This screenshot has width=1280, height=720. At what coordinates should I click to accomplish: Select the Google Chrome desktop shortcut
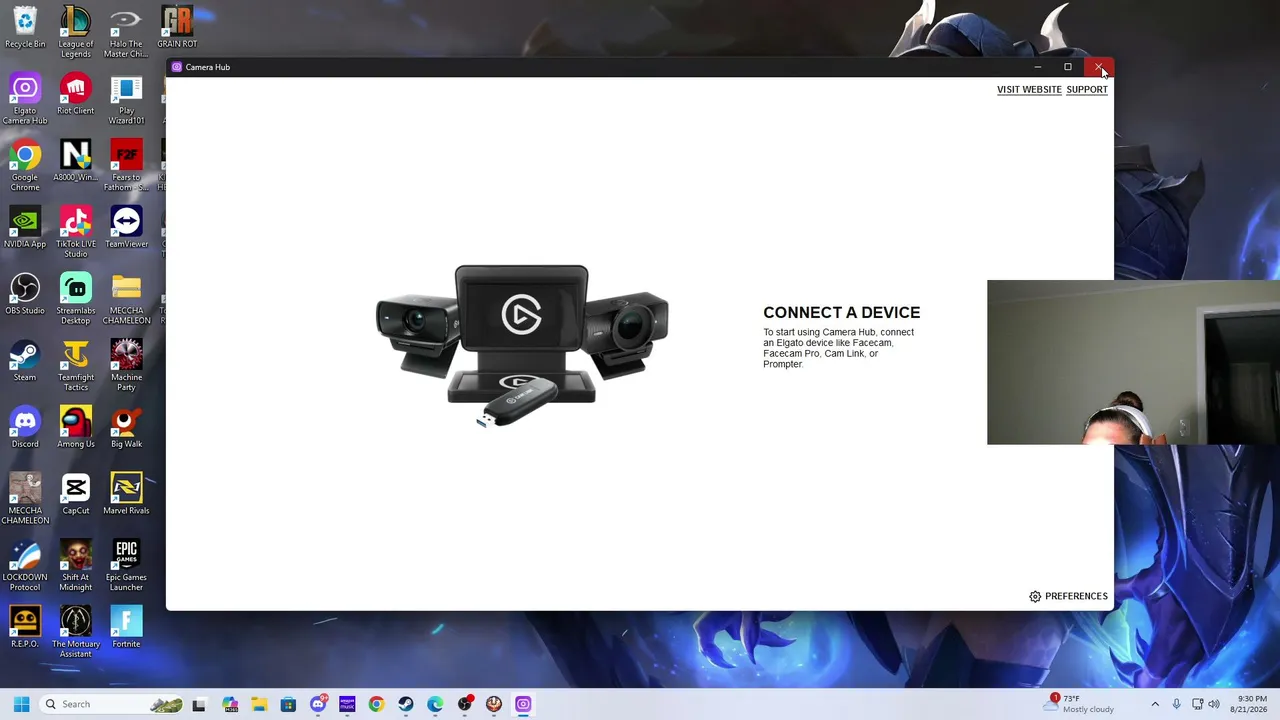point(25,166)
